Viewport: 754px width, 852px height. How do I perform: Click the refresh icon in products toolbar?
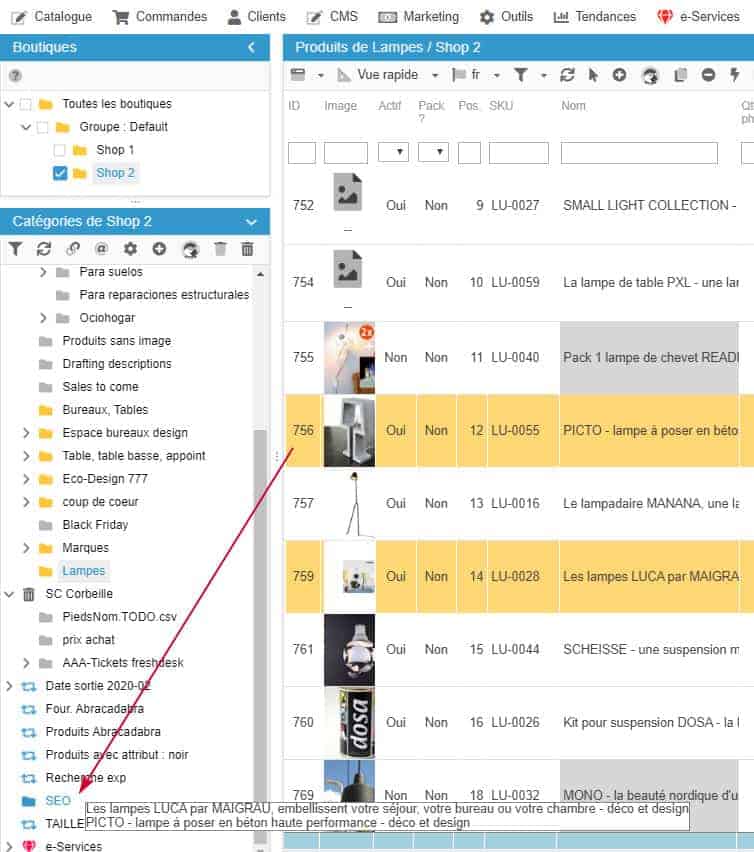point(567,75)
